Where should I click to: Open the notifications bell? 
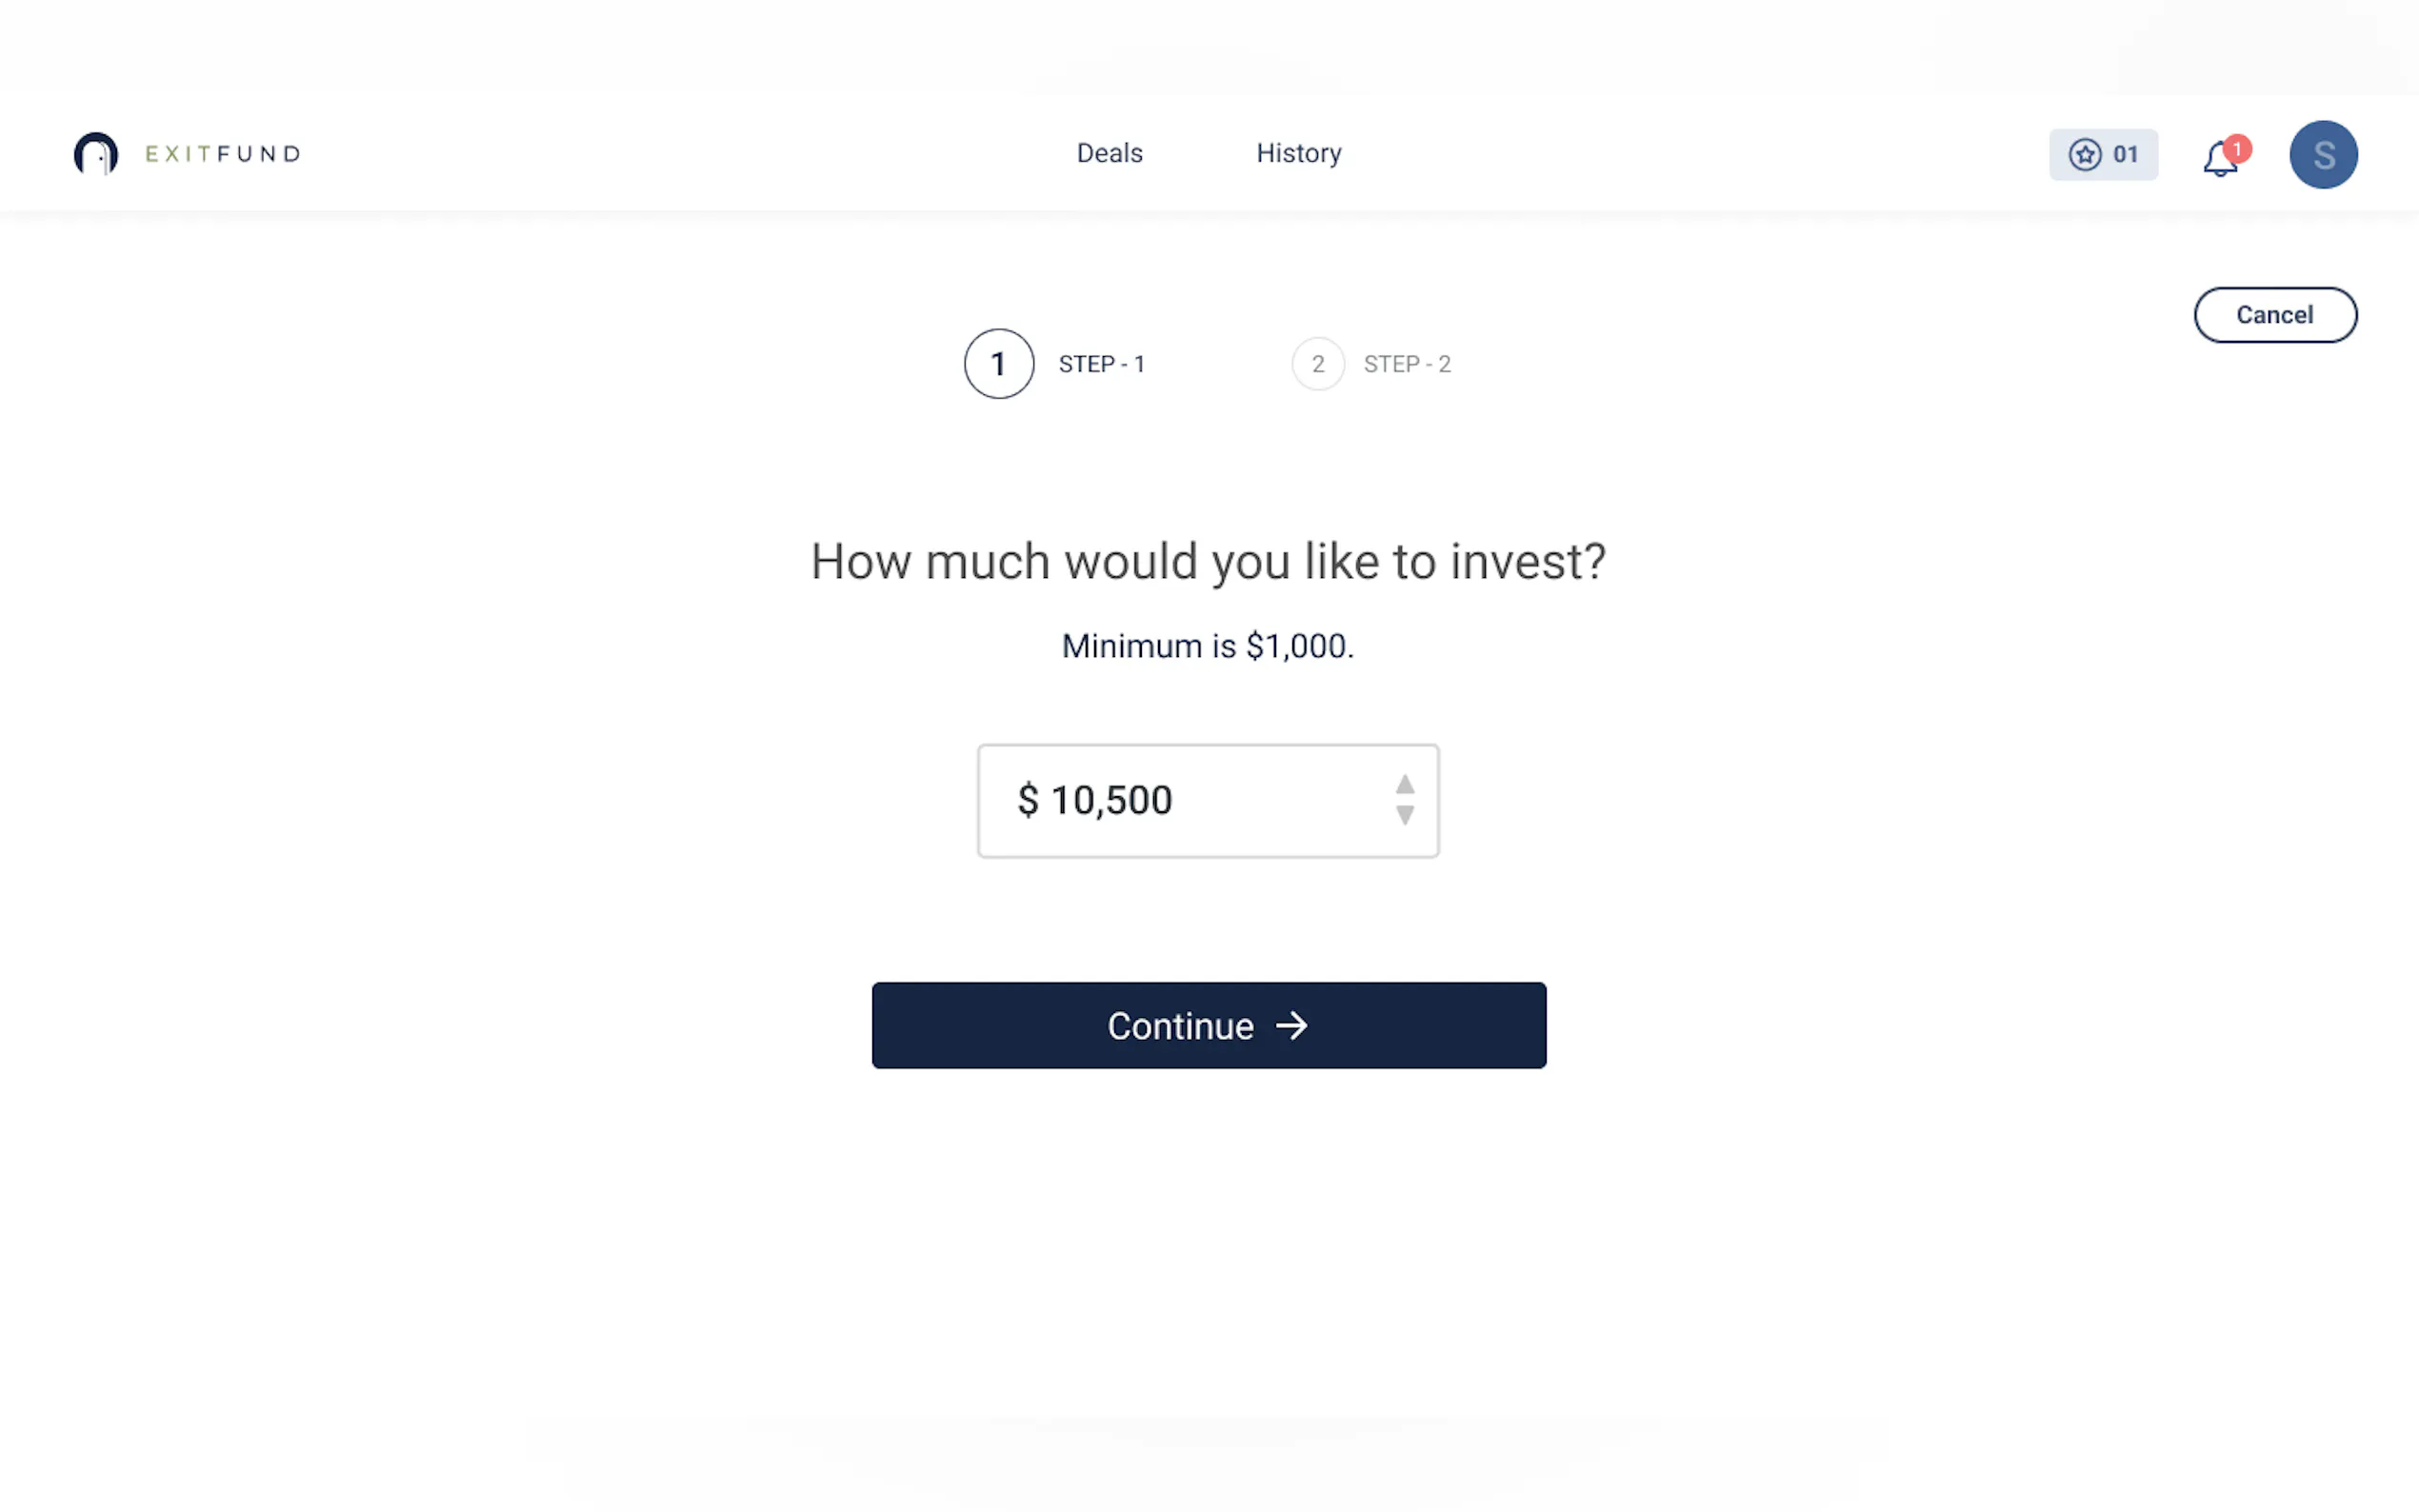coord(2220,158)
